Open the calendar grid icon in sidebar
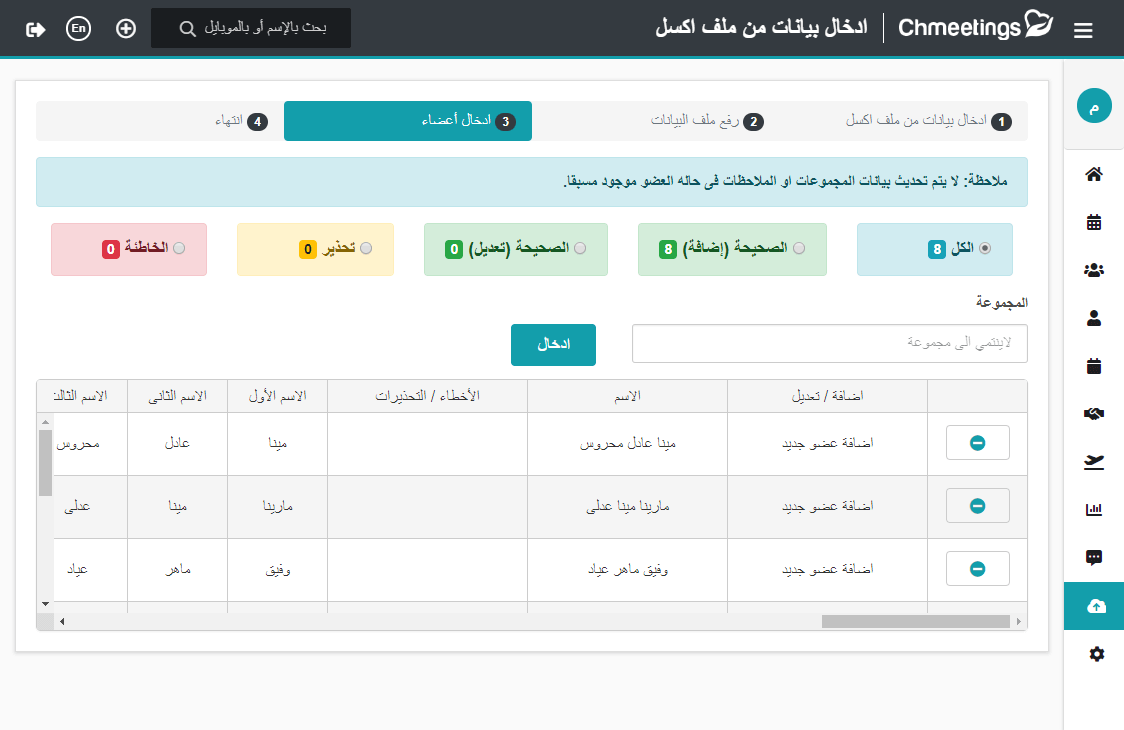This screenshot has height=730, width=1124. click(1094, 222)
